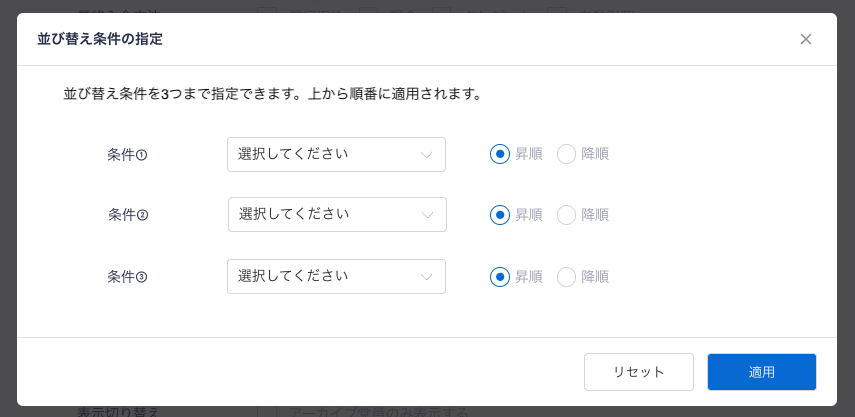Click the 条件① label
Image resolution: width=855 pixels, height=417 pixels.
[127, 155]
